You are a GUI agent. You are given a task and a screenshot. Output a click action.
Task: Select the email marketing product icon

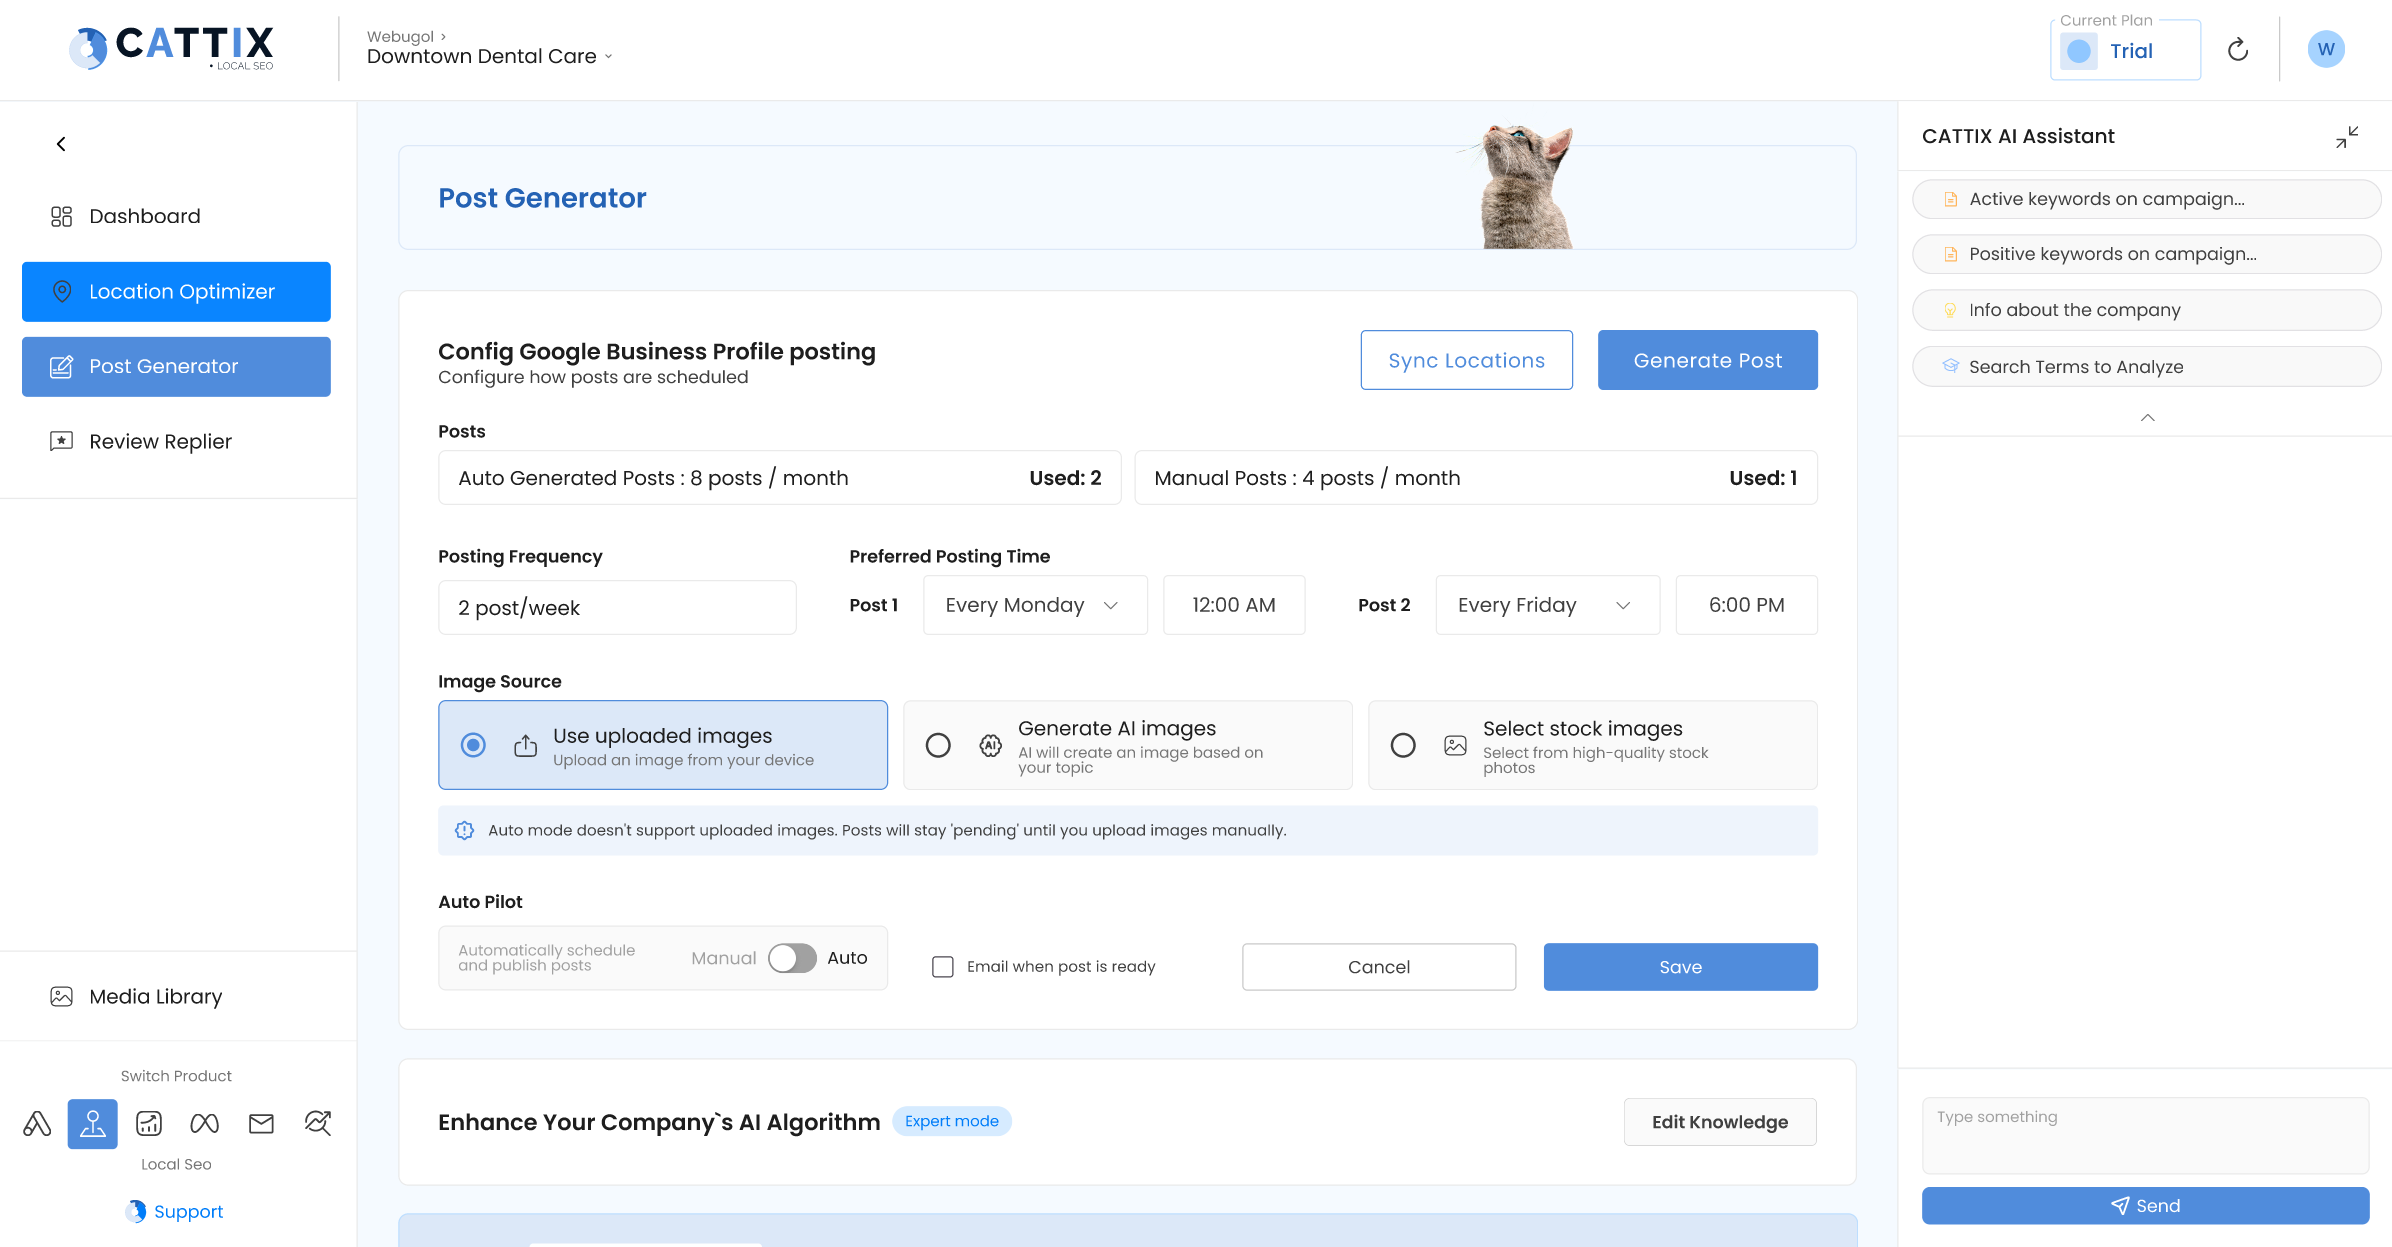pyautogui.click(x=261, y=1123)
